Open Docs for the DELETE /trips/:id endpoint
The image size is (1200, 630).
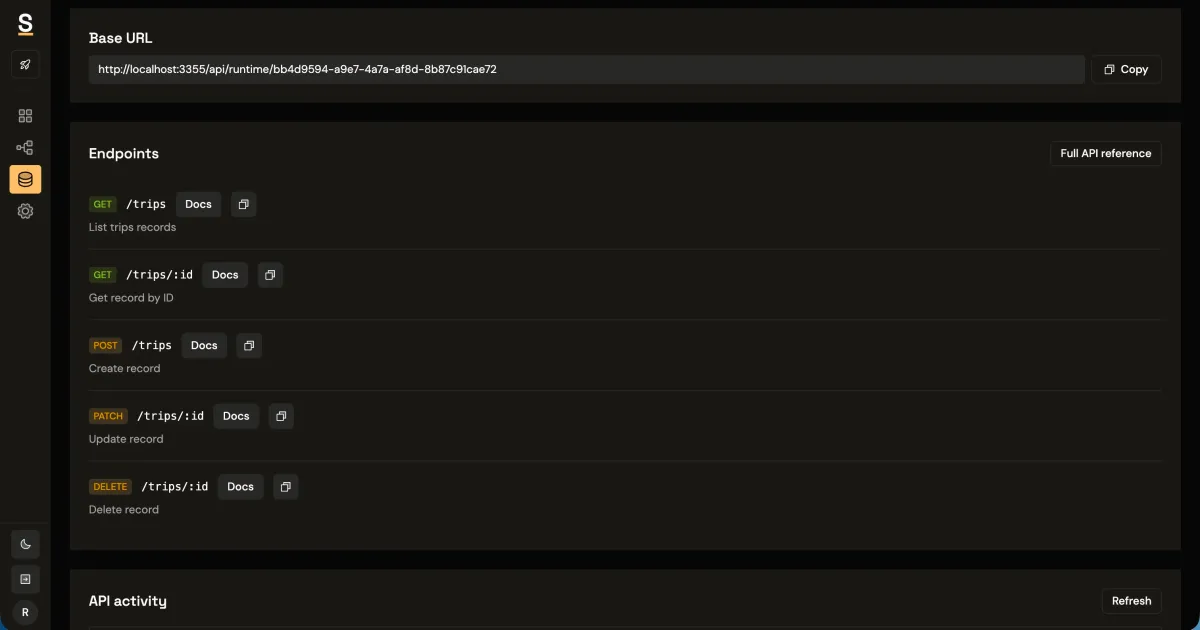pyautogui.click(x=240, y=486)
